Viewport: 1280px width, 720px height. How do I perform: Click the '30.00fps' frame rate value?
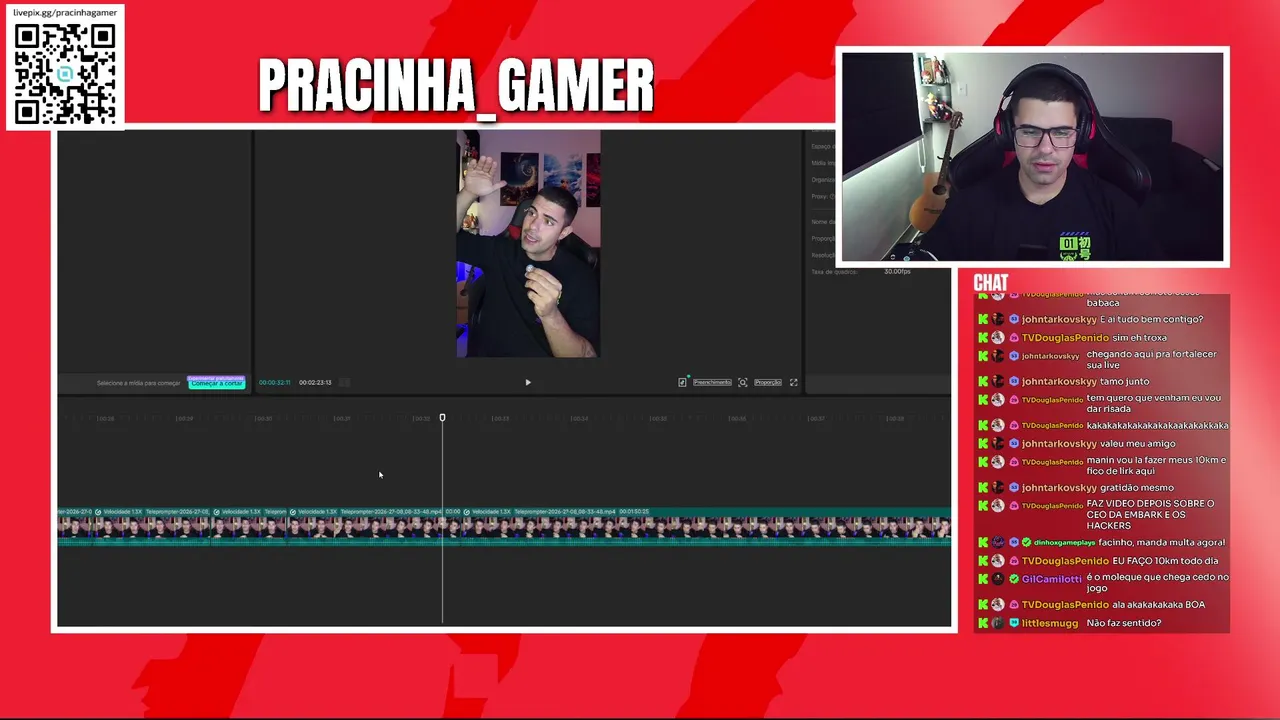click(897, 271)
